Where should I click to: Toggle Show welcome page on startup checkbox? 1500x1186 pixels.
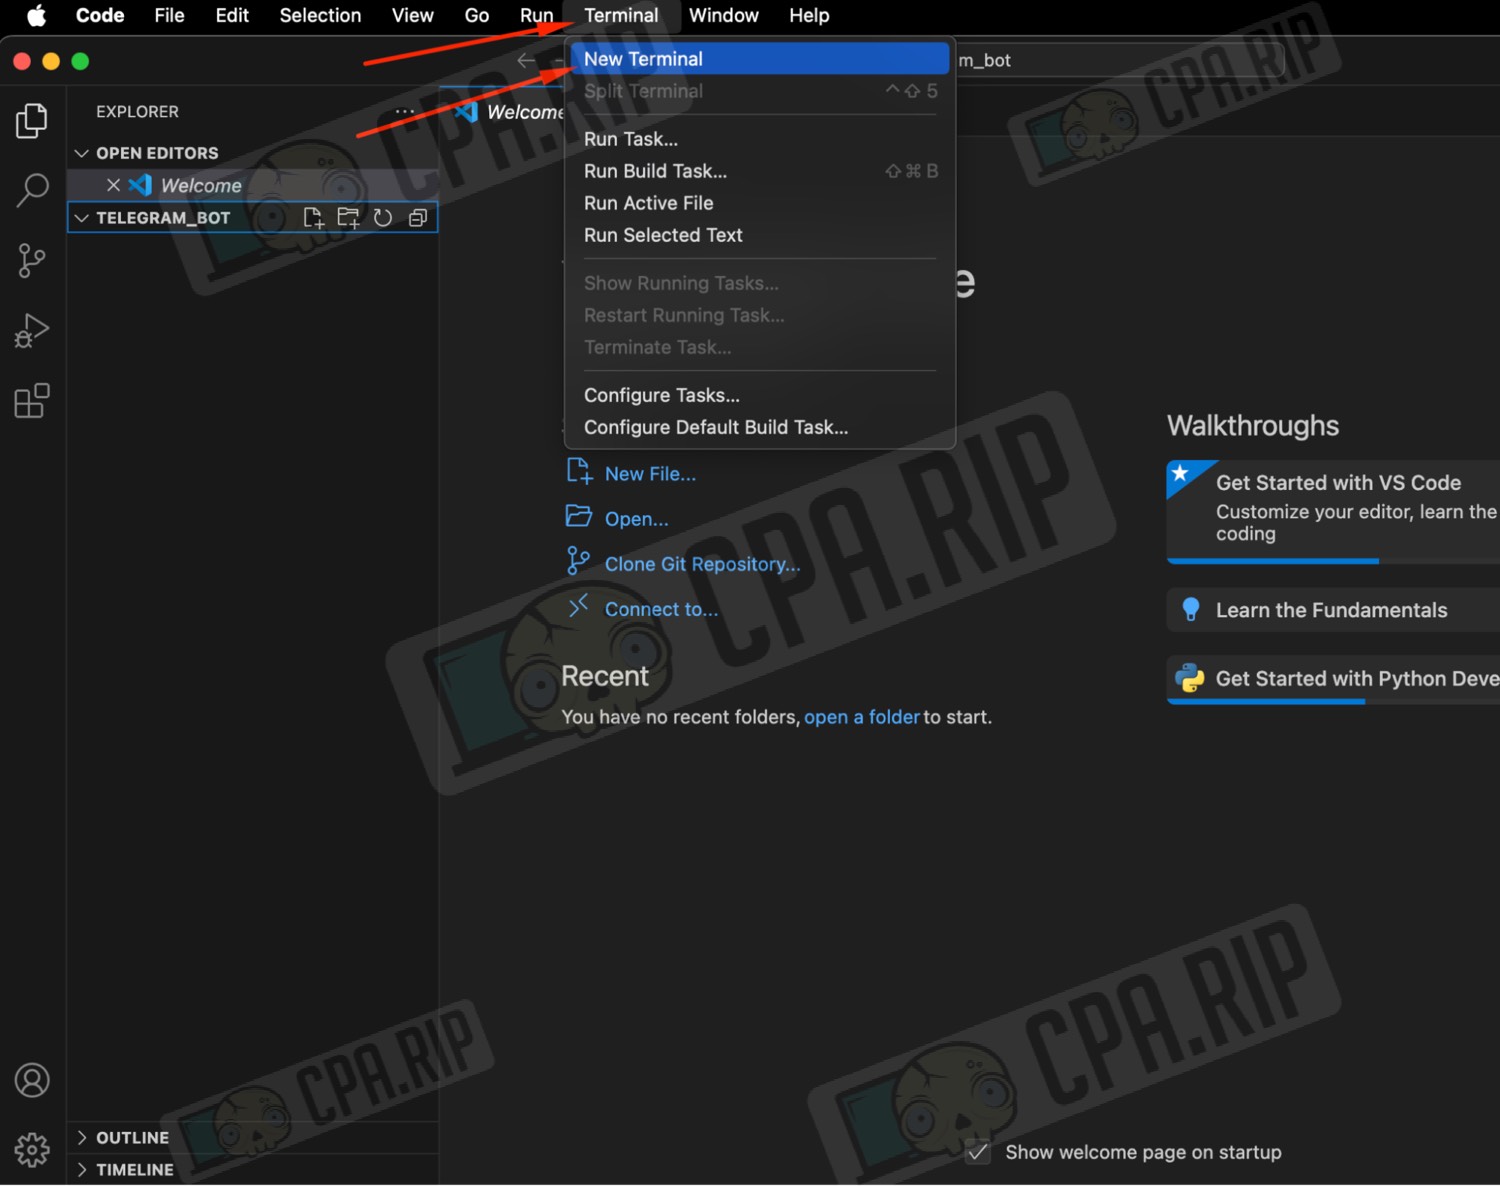(978, 1152)
